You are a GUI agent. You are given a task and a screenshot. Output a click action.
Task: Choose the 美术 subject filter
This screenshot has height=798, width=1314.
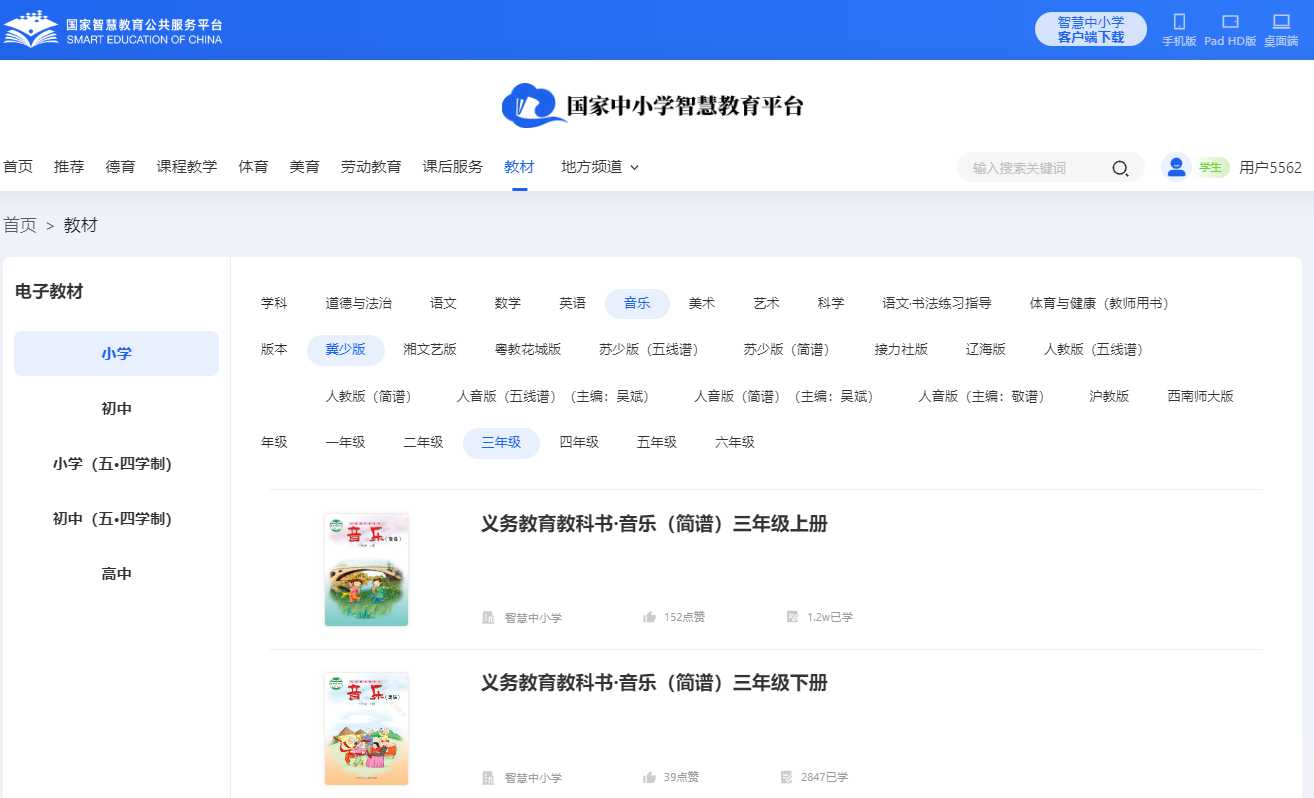(x=701, y=303)
